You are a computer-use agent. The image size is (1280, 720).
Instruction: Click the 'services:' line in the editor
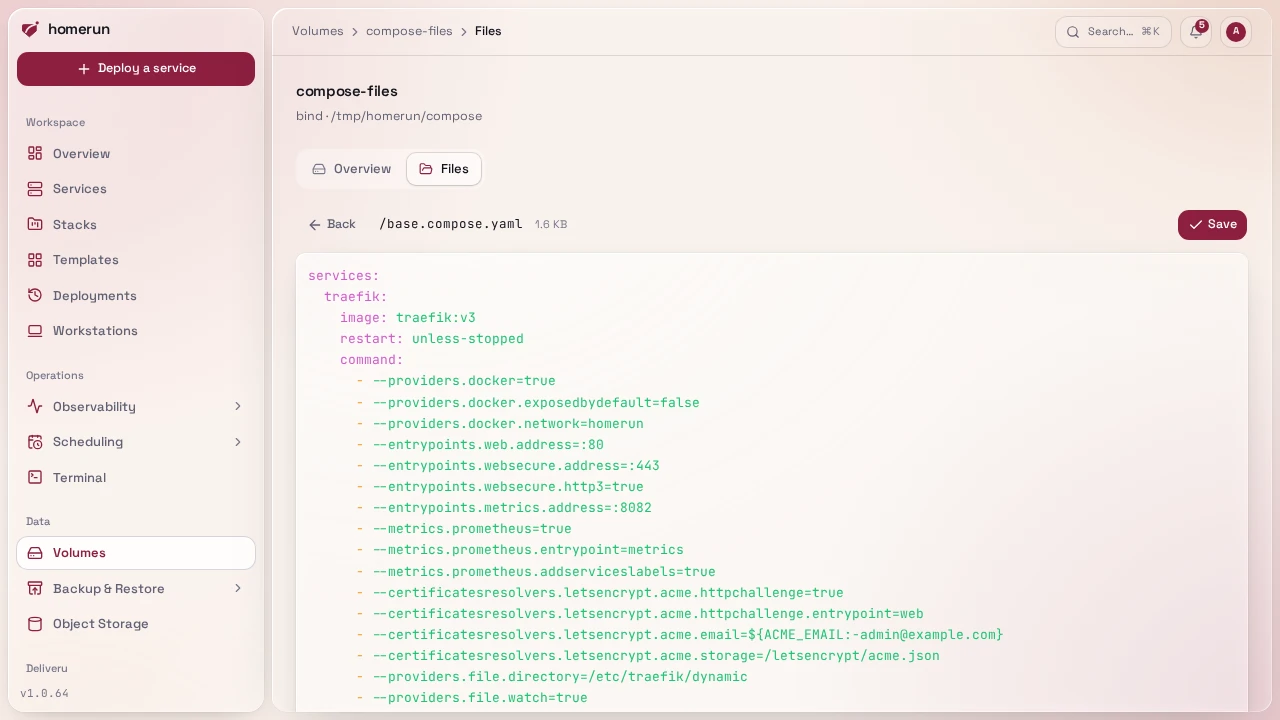[x=344, y=276]
